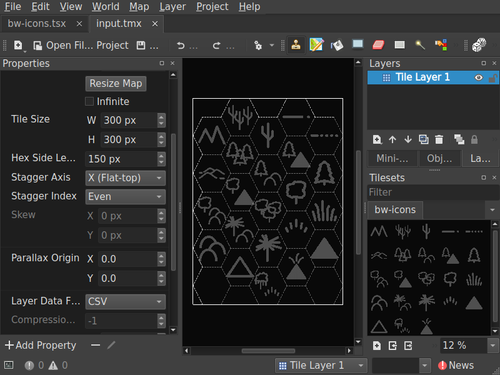Select the Shape Fill tool

(x=358, y=45)
